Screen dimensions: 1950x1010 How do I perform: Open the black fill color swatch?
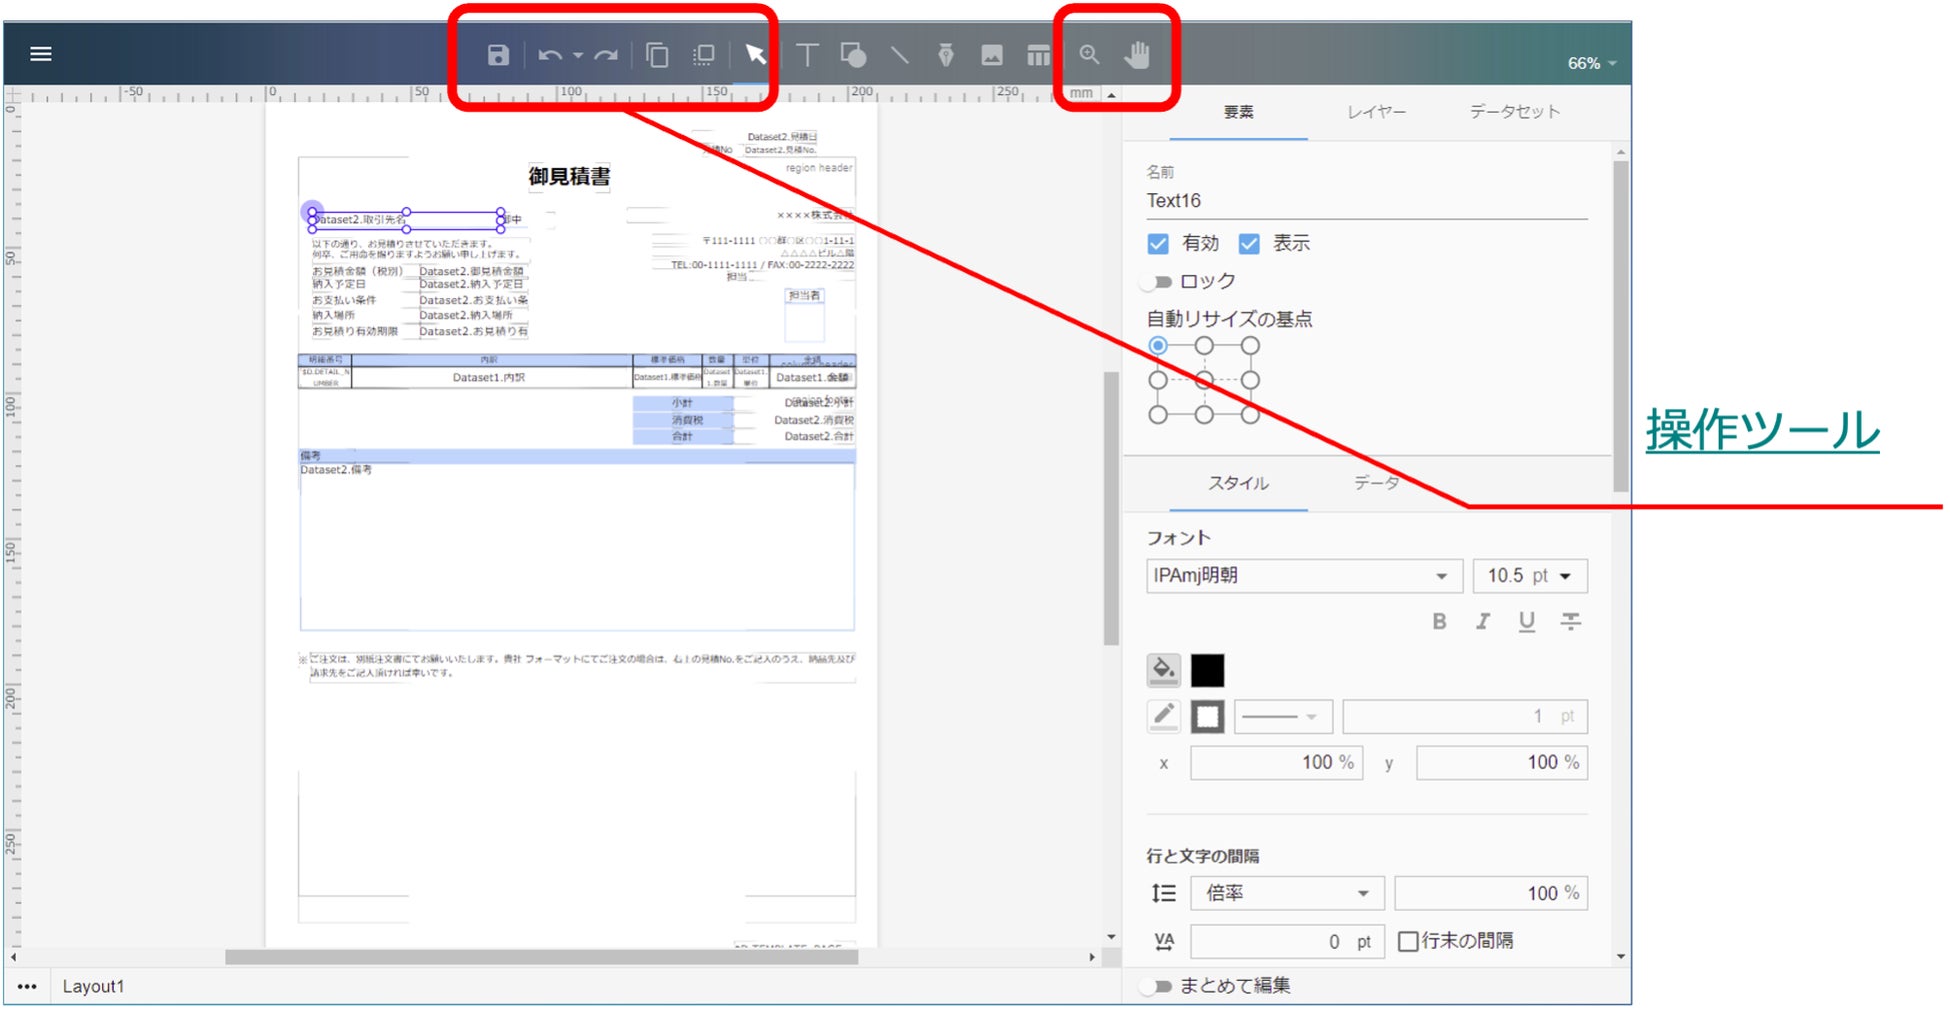tap(1207, 670)
